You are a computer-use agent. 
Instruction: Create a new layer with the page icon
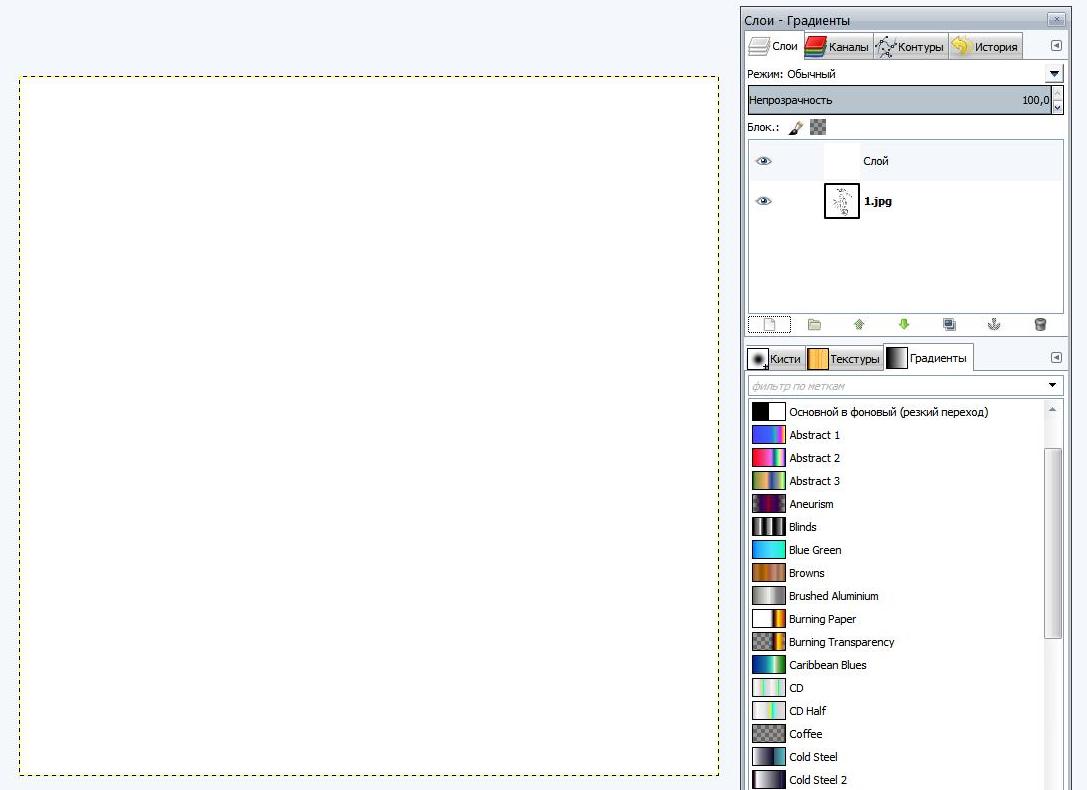[769, 324]
